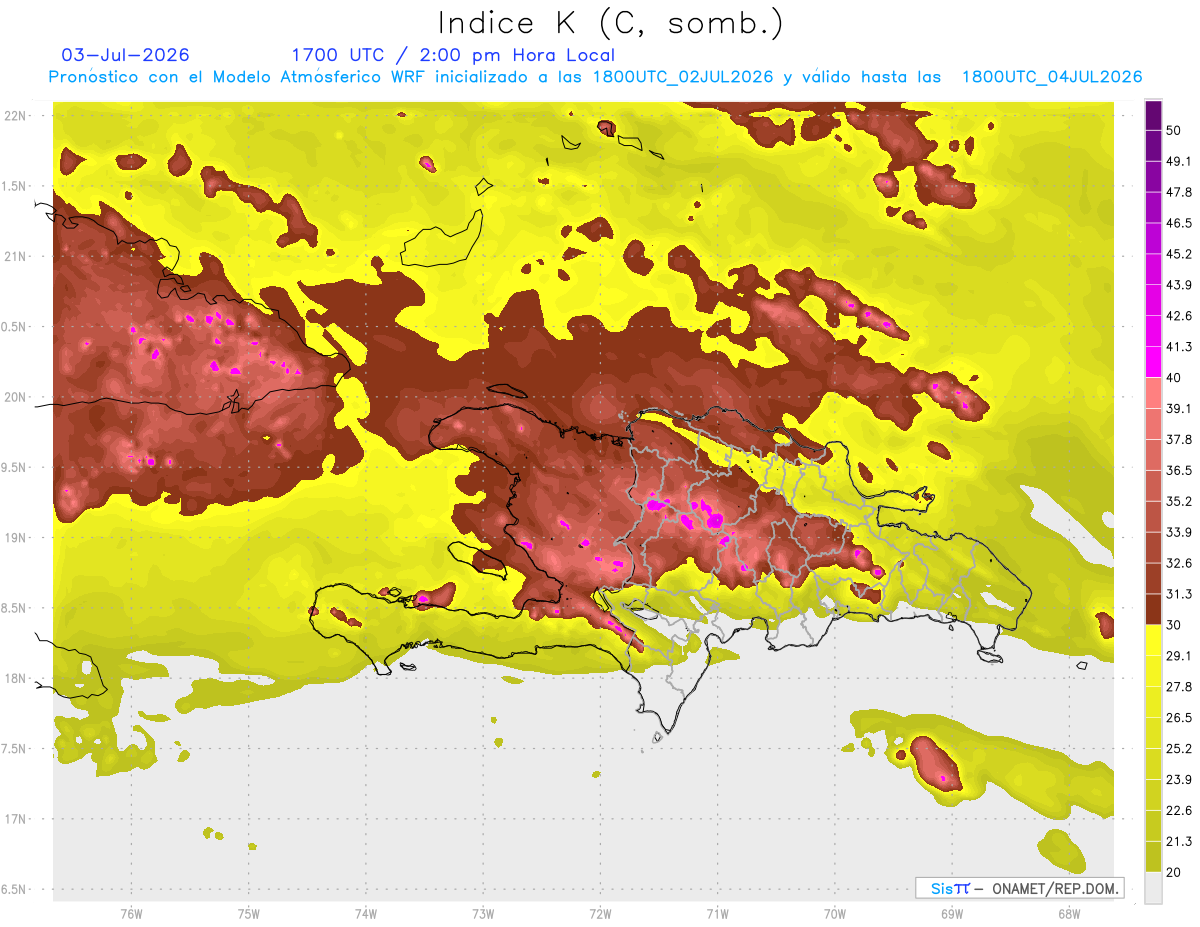Click the "43.9" color scale value
1200x927 pixels.
point(1179,285)
